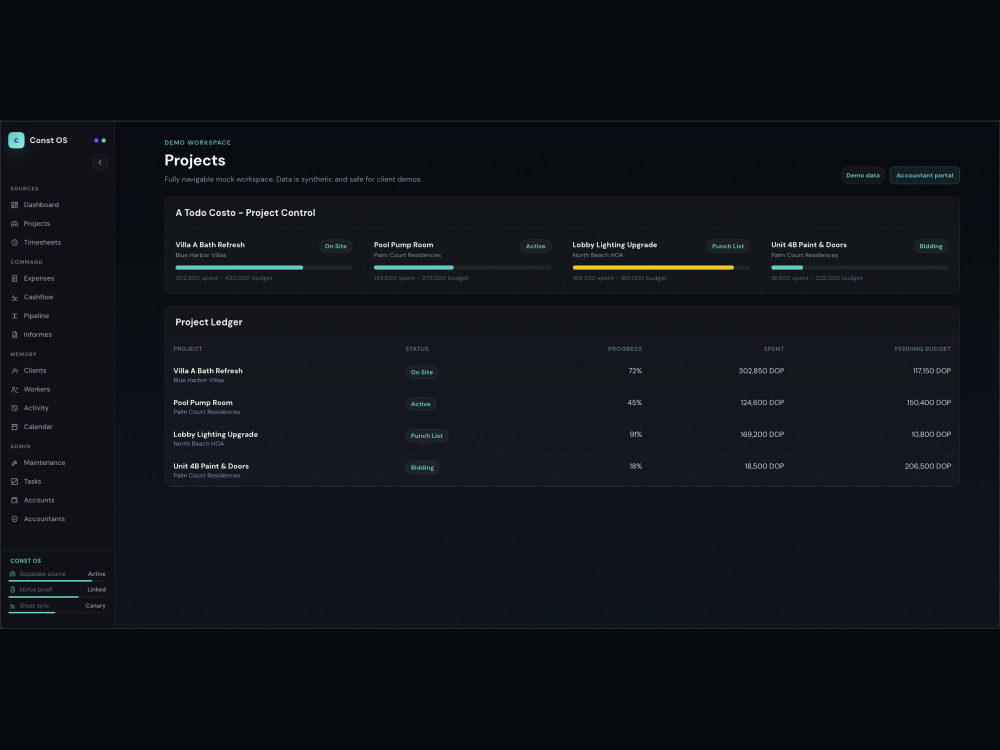Click the yellow Lobby Lighting Upgrade progress bar

661,268
